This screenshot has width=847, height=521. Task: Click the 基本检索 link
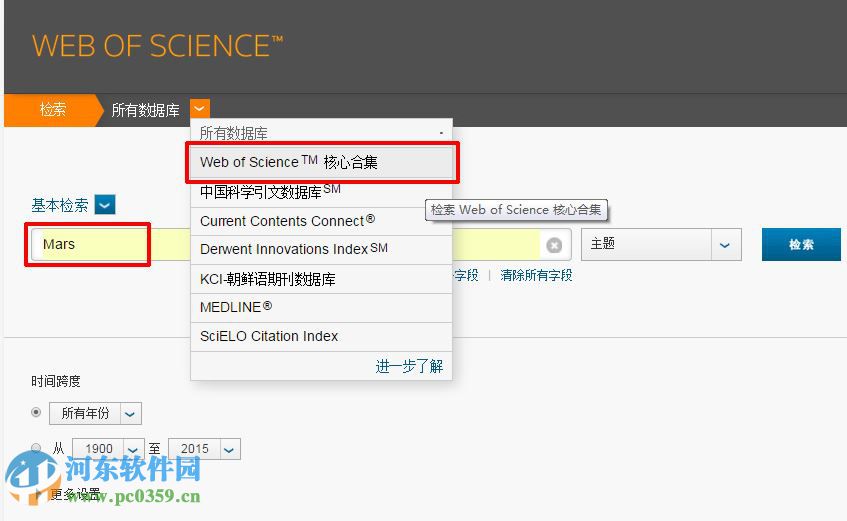point(59,205)
